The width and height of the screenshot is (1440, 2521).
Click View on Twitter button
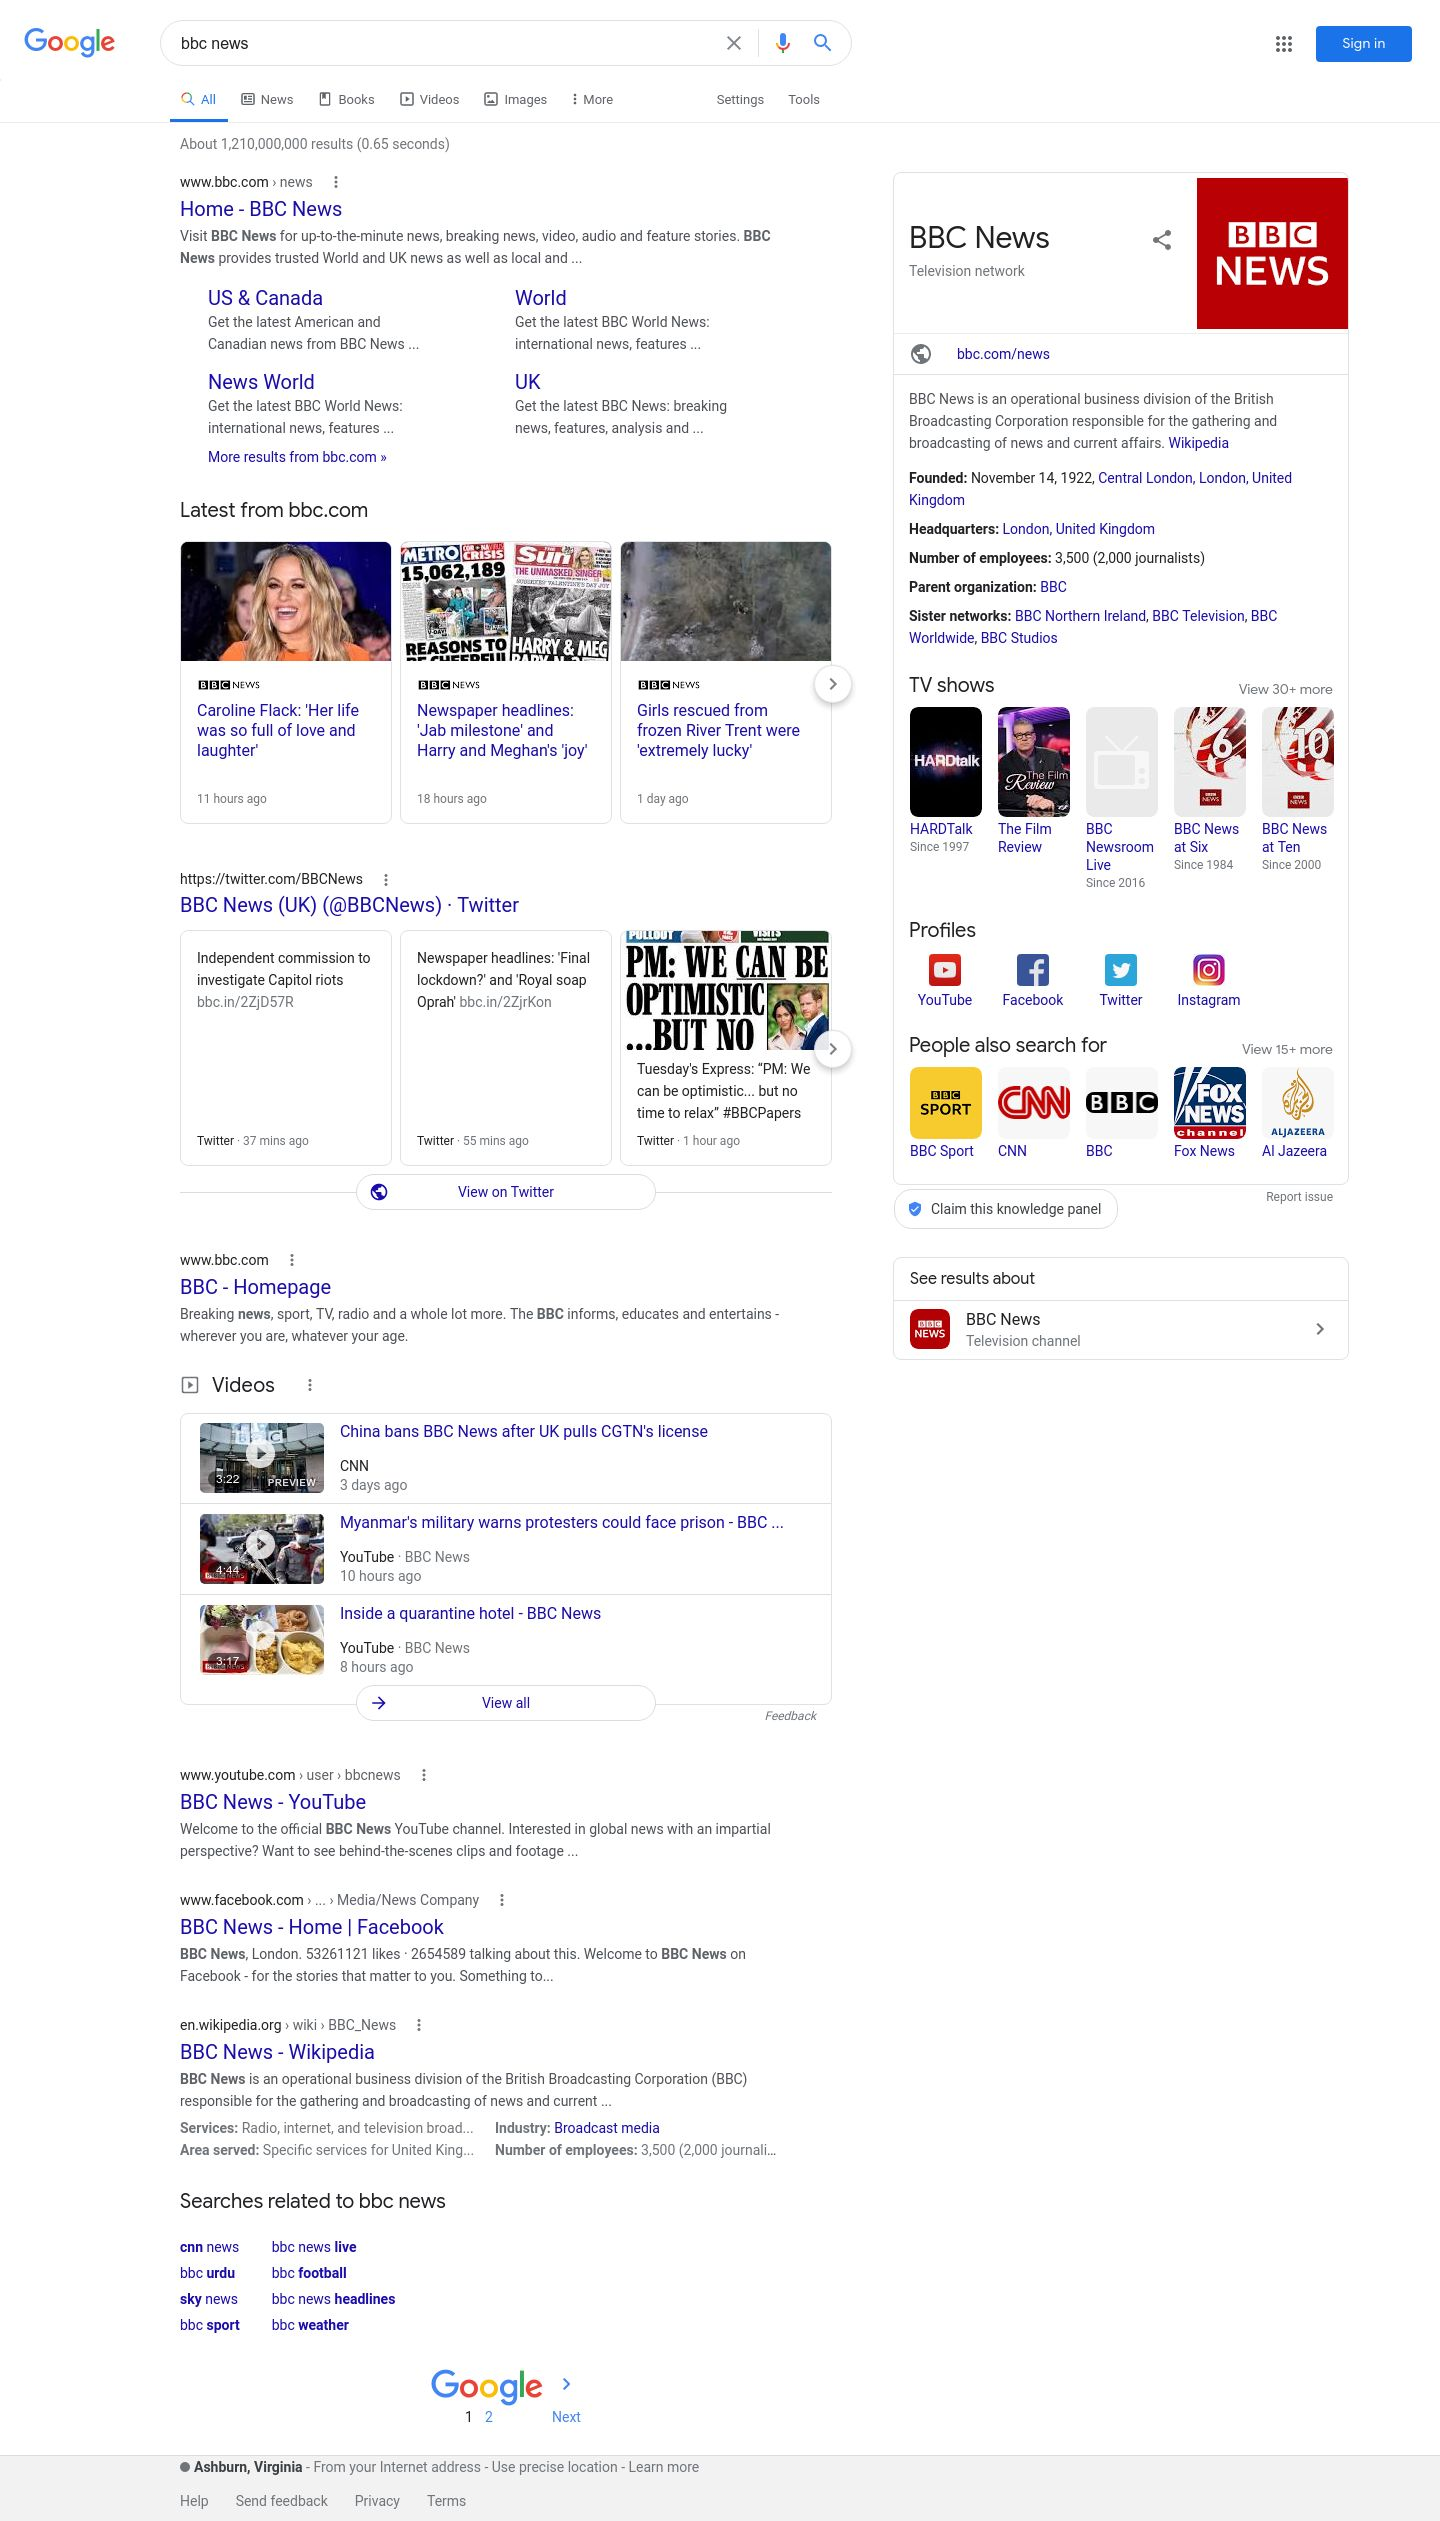[x=506, y=1192]
